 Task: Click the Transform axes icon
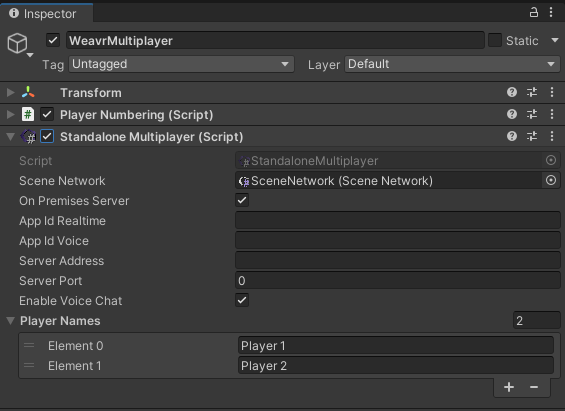pyautogui.click(x=28, y=93)
